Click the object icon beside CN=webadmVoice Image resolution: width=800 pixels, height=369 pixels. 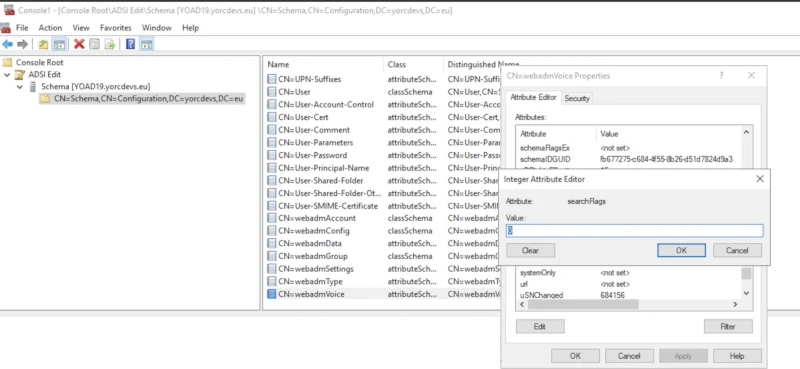tap(271, 294)
